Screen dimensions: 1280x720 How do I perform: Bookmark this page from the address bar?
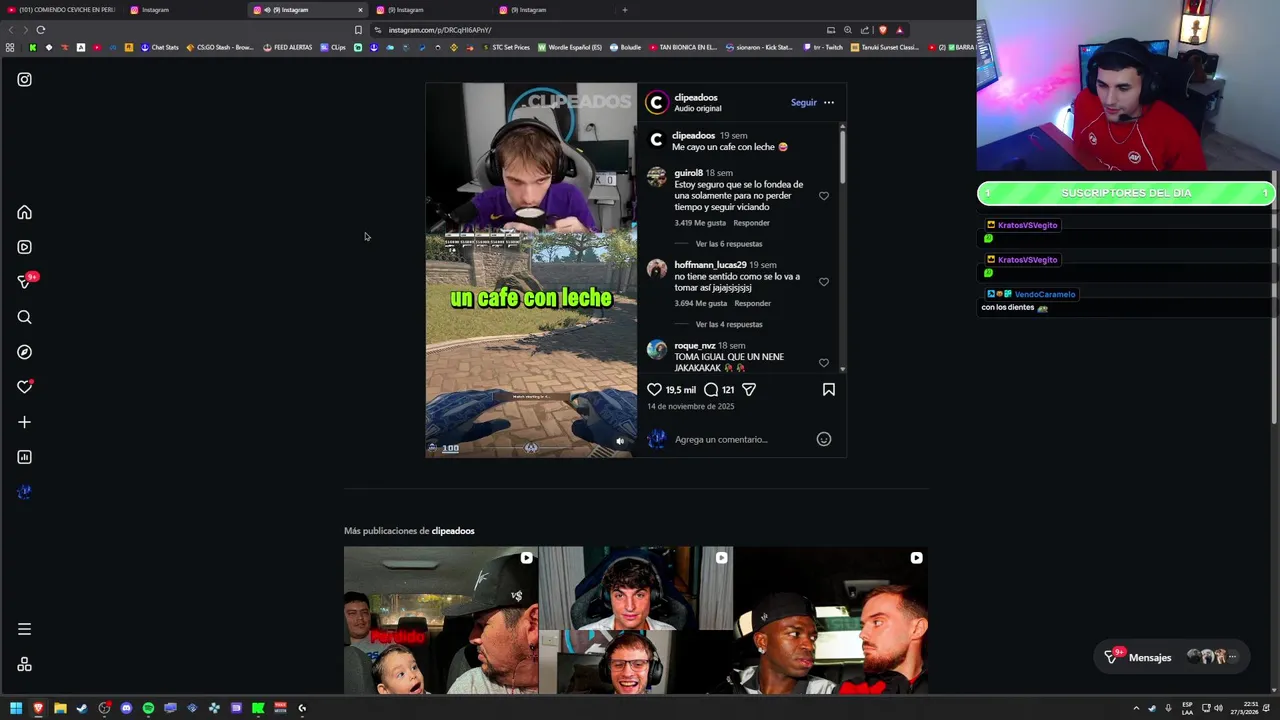pyautogui.click(x=358, y=30)
